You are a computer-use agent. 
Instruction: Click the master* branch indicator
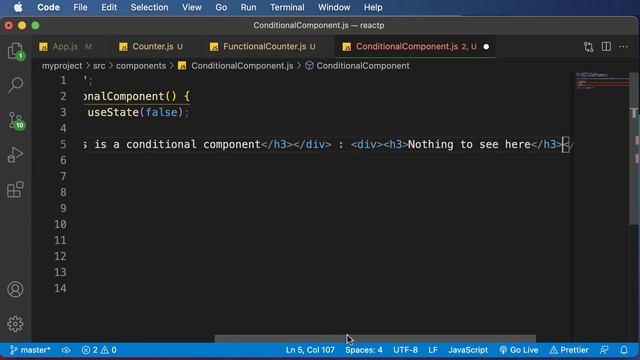30,350
